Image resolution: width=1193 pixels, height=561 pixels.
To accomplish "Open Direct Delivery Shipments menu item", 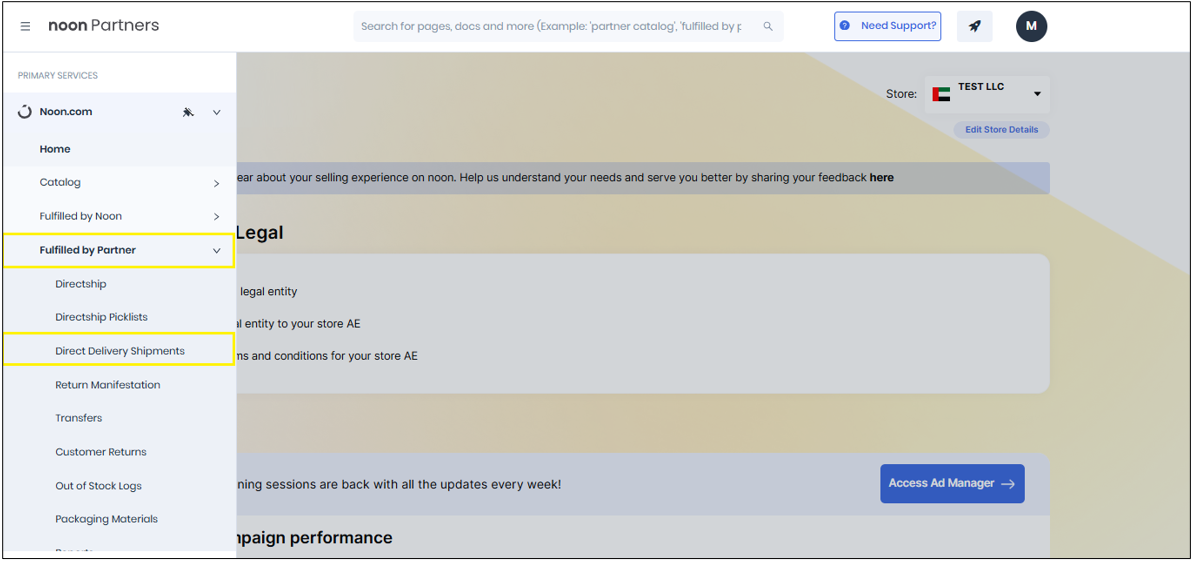I will [120, 351].
